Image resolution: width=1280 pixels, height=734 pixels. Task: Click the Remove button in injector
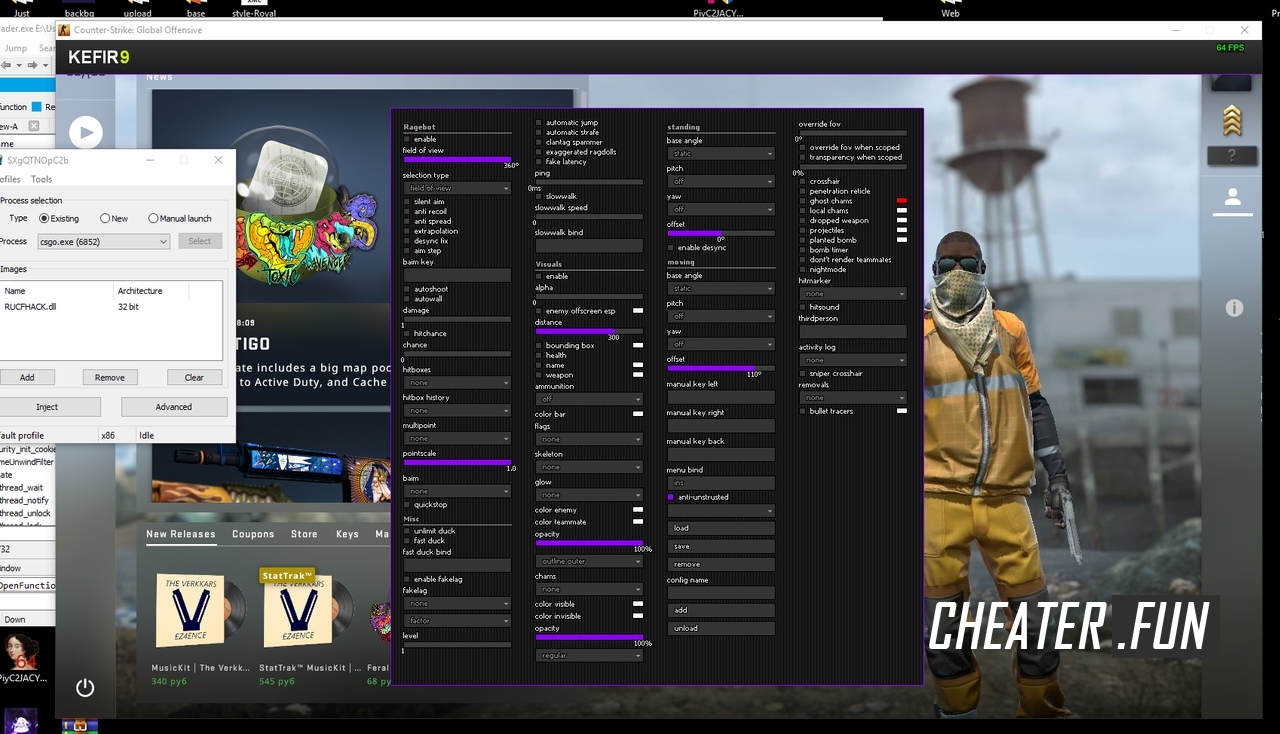click(x=110, y=377)
